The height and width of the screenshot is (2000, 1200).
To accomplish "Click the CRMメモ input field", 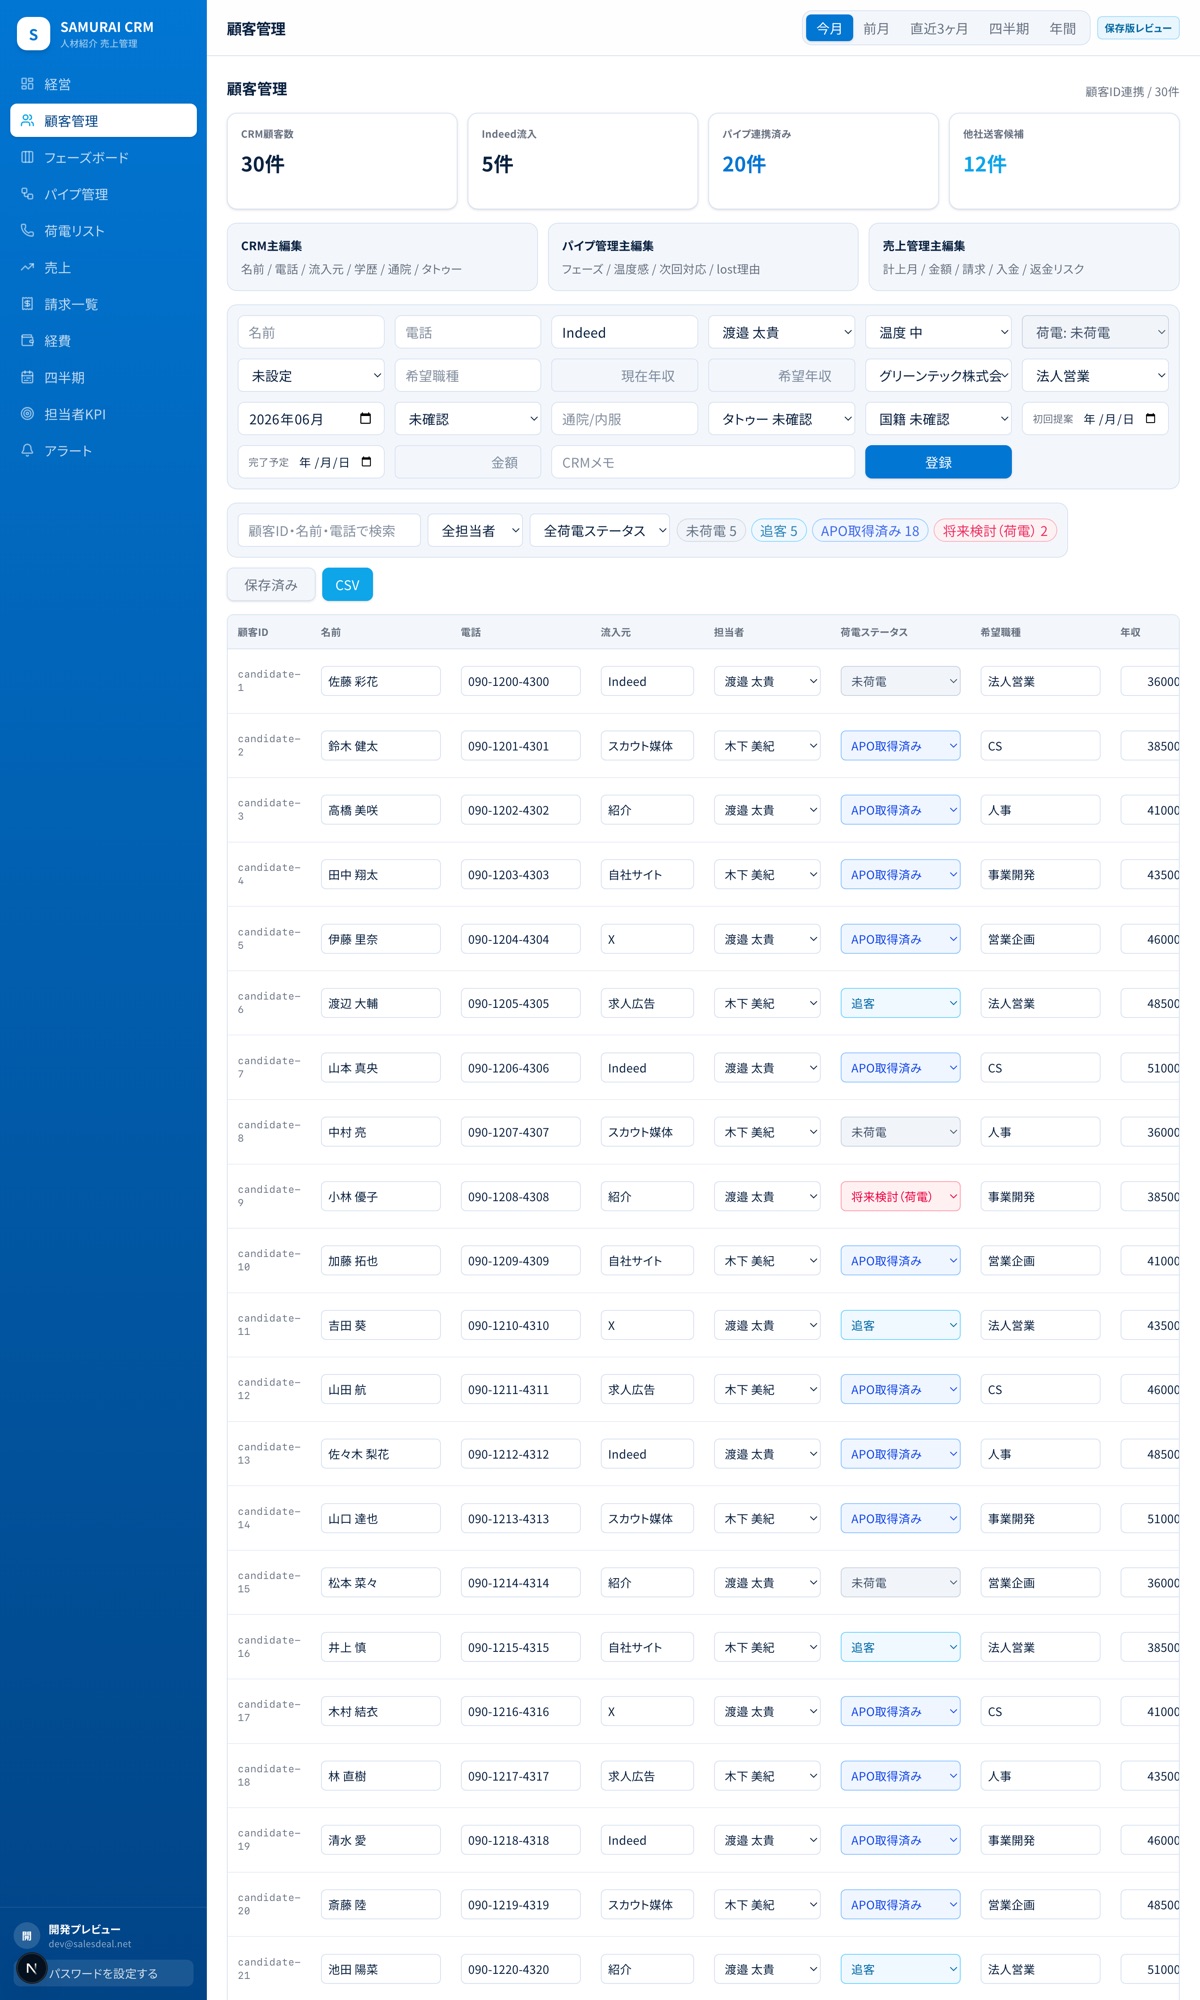I will (703, 462).
